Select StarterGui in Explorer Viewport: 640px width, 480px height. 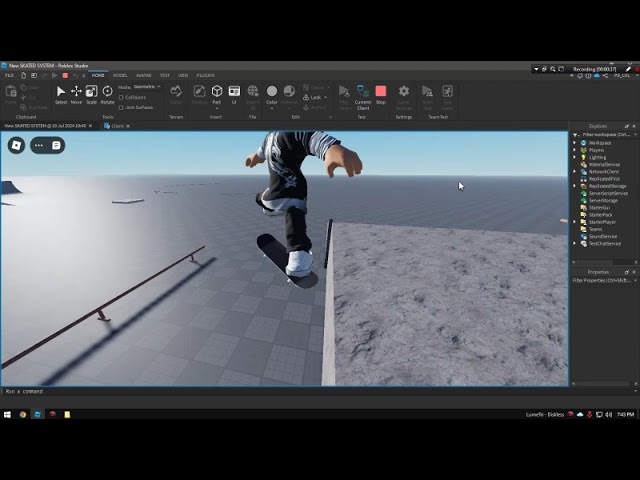[x=599, y=207]
